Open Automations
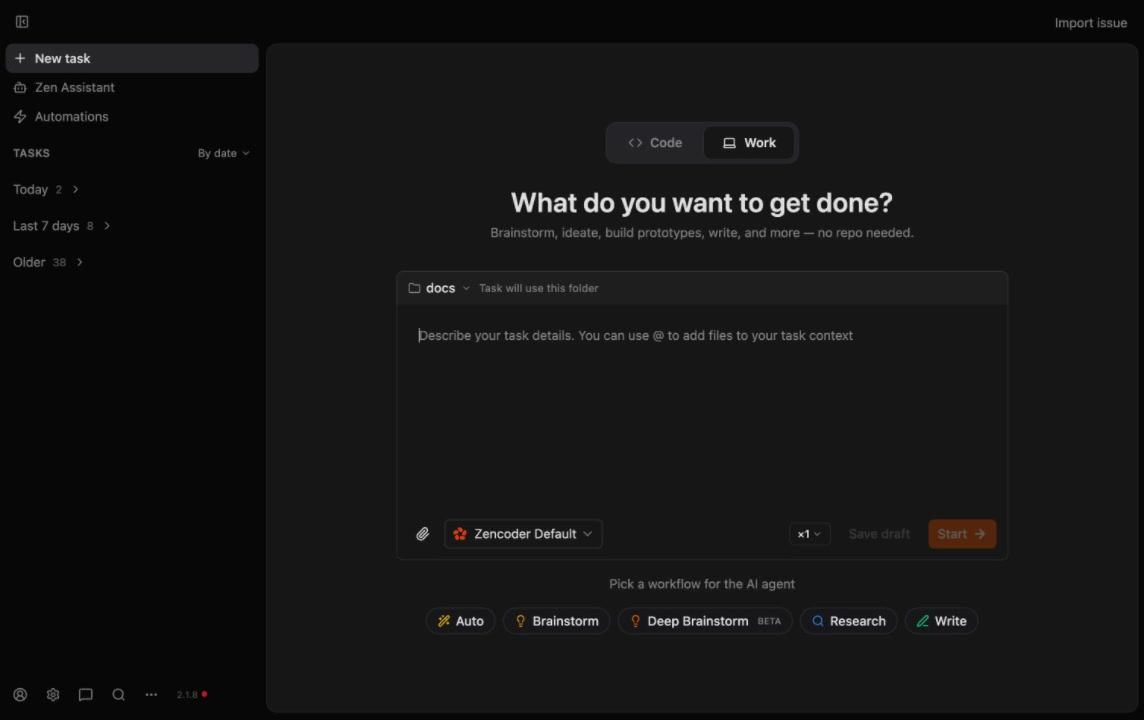Screen dimensions: 1144x720 point(132,117)
